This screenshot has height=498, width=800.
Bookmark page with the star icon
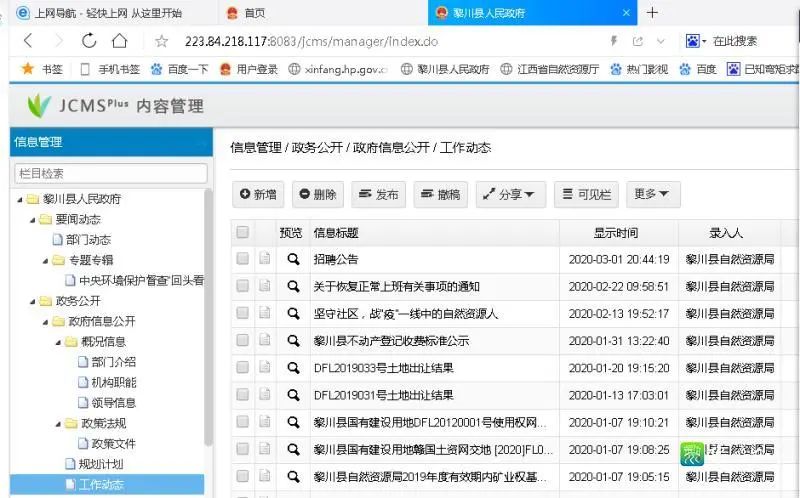point(161,41)
